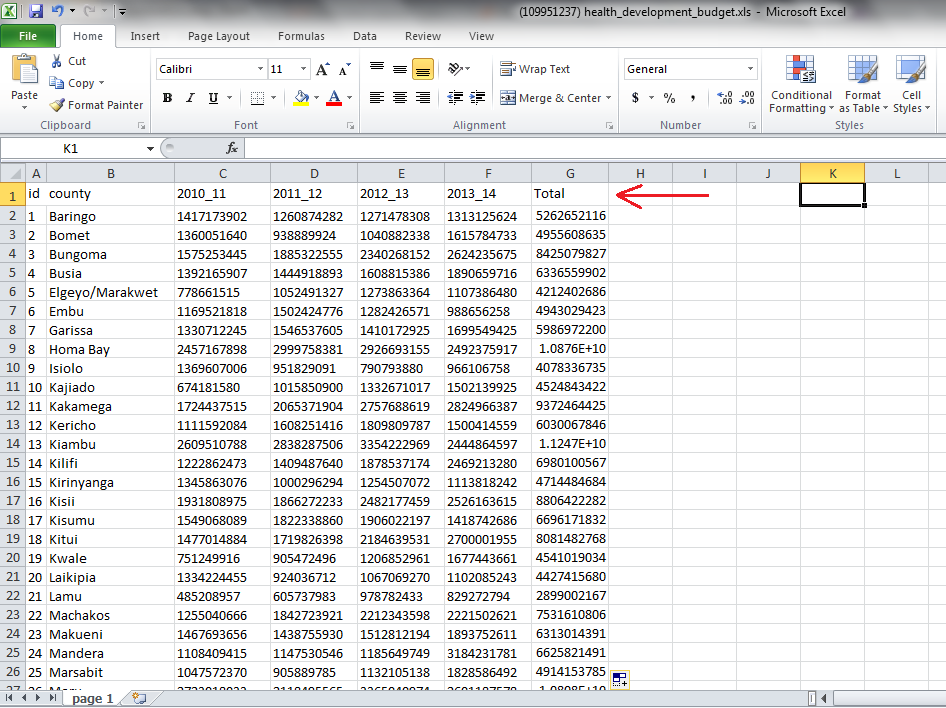Switch to the Review tab
Image resolution: width=946 pixels, height=708 pixels.
click(422, 36)
